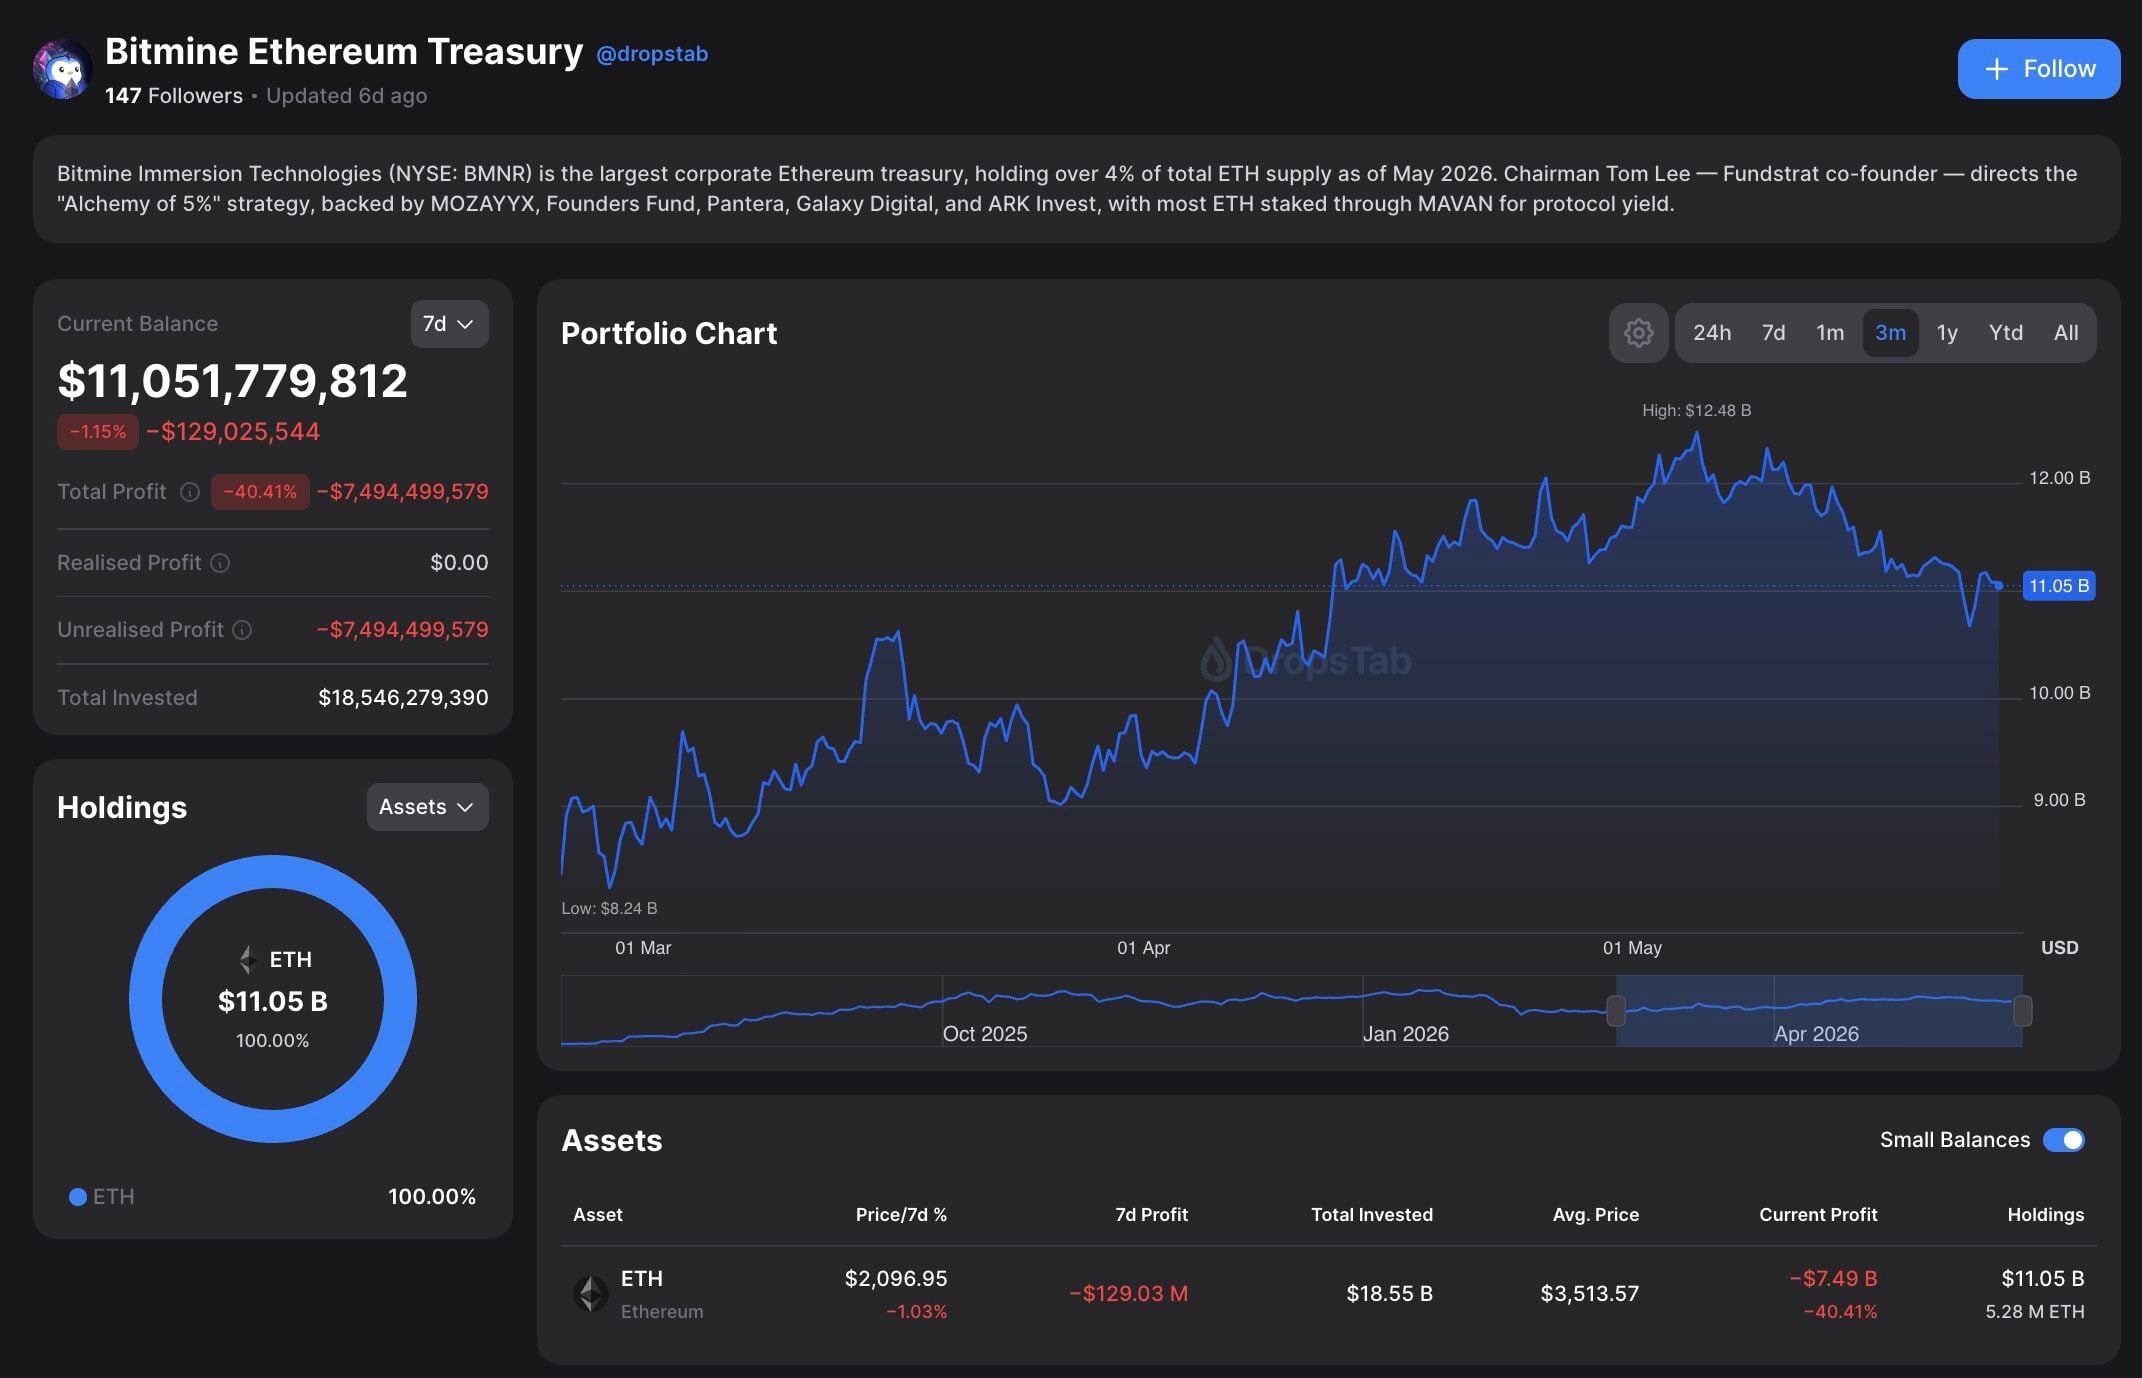Click the Unrealised Profit info icon
The width and height of the screenshot is (2142, 1378).
point(242,630)
